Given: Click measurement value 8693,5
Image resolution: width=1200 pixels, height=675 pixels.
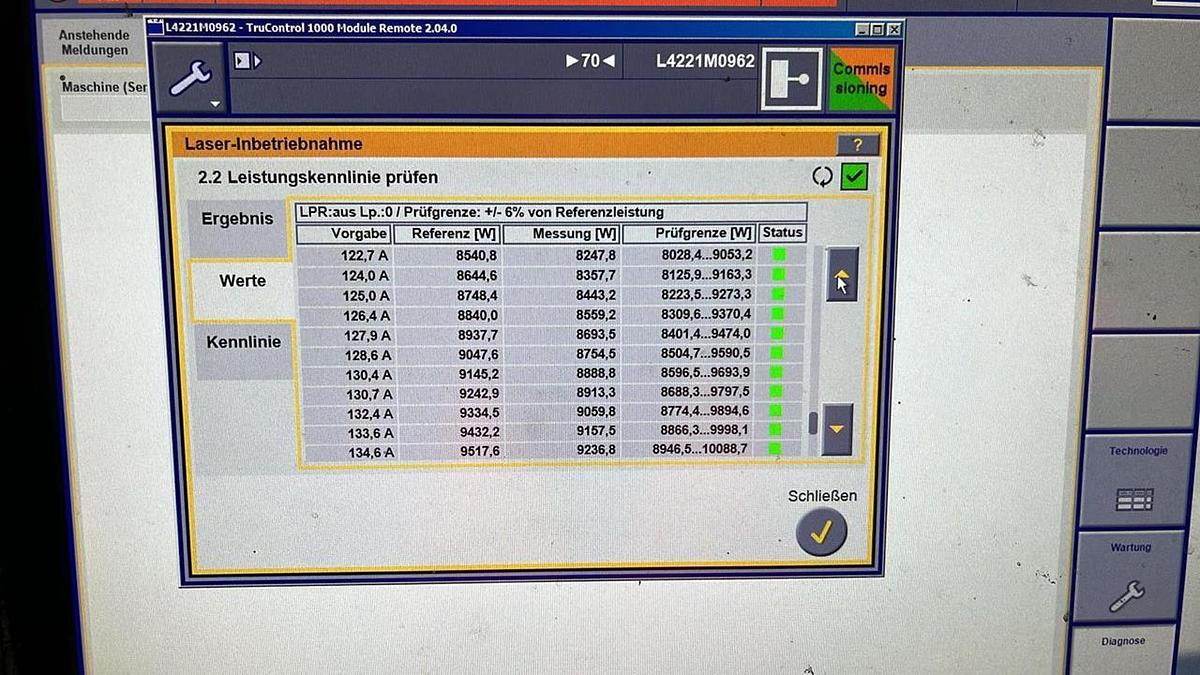Looking at the screenshot, I should (x=596, y=335).
